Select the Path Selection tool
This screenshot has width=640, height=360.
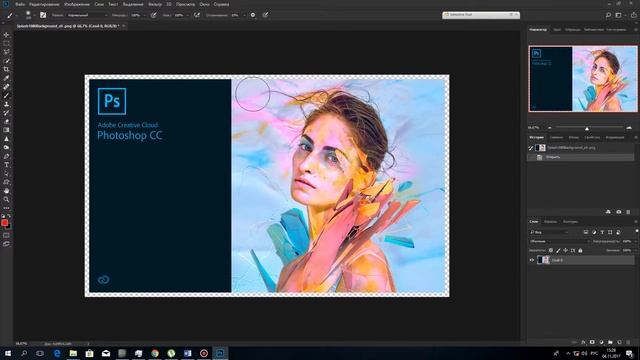coord(6,173)
